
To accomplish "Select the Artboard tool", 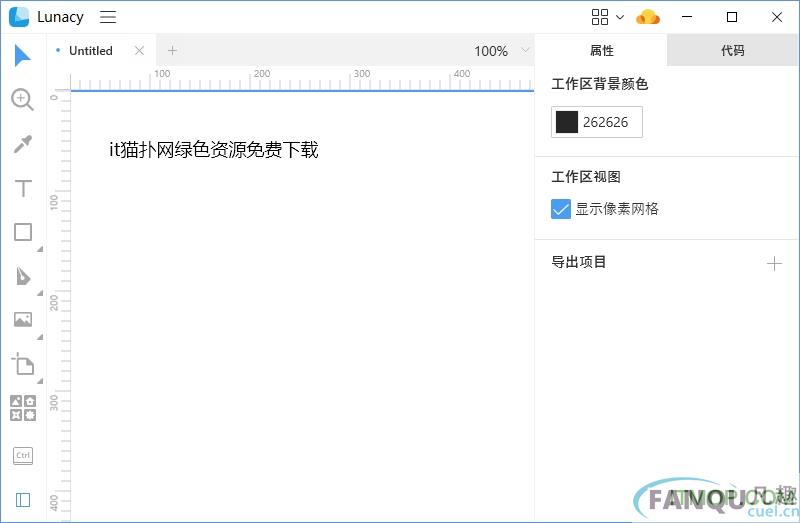I will pos(22,365).
